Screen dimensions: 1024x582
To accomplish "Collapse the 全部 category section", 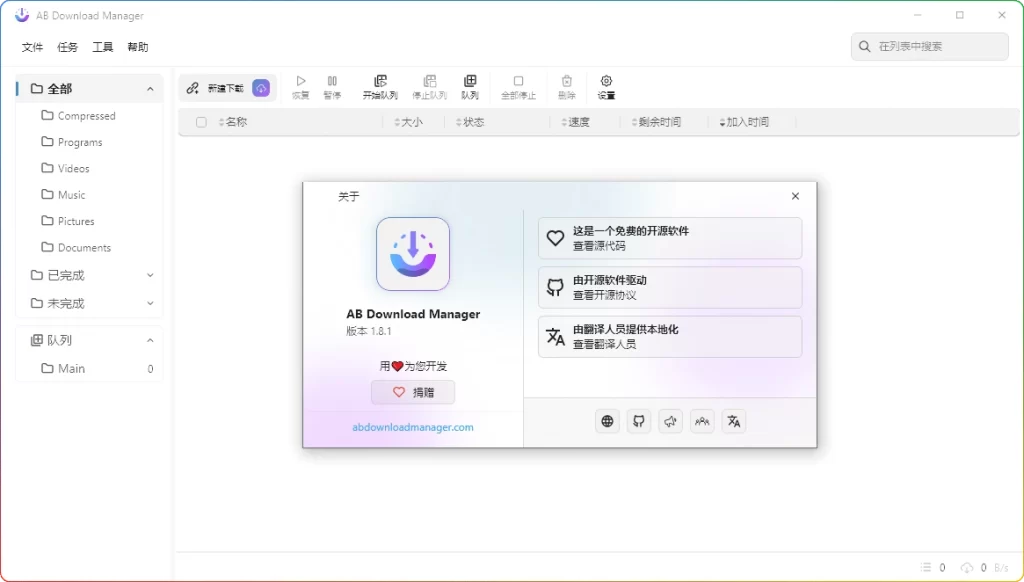I will pyautogui.click(x=152, y=88).
